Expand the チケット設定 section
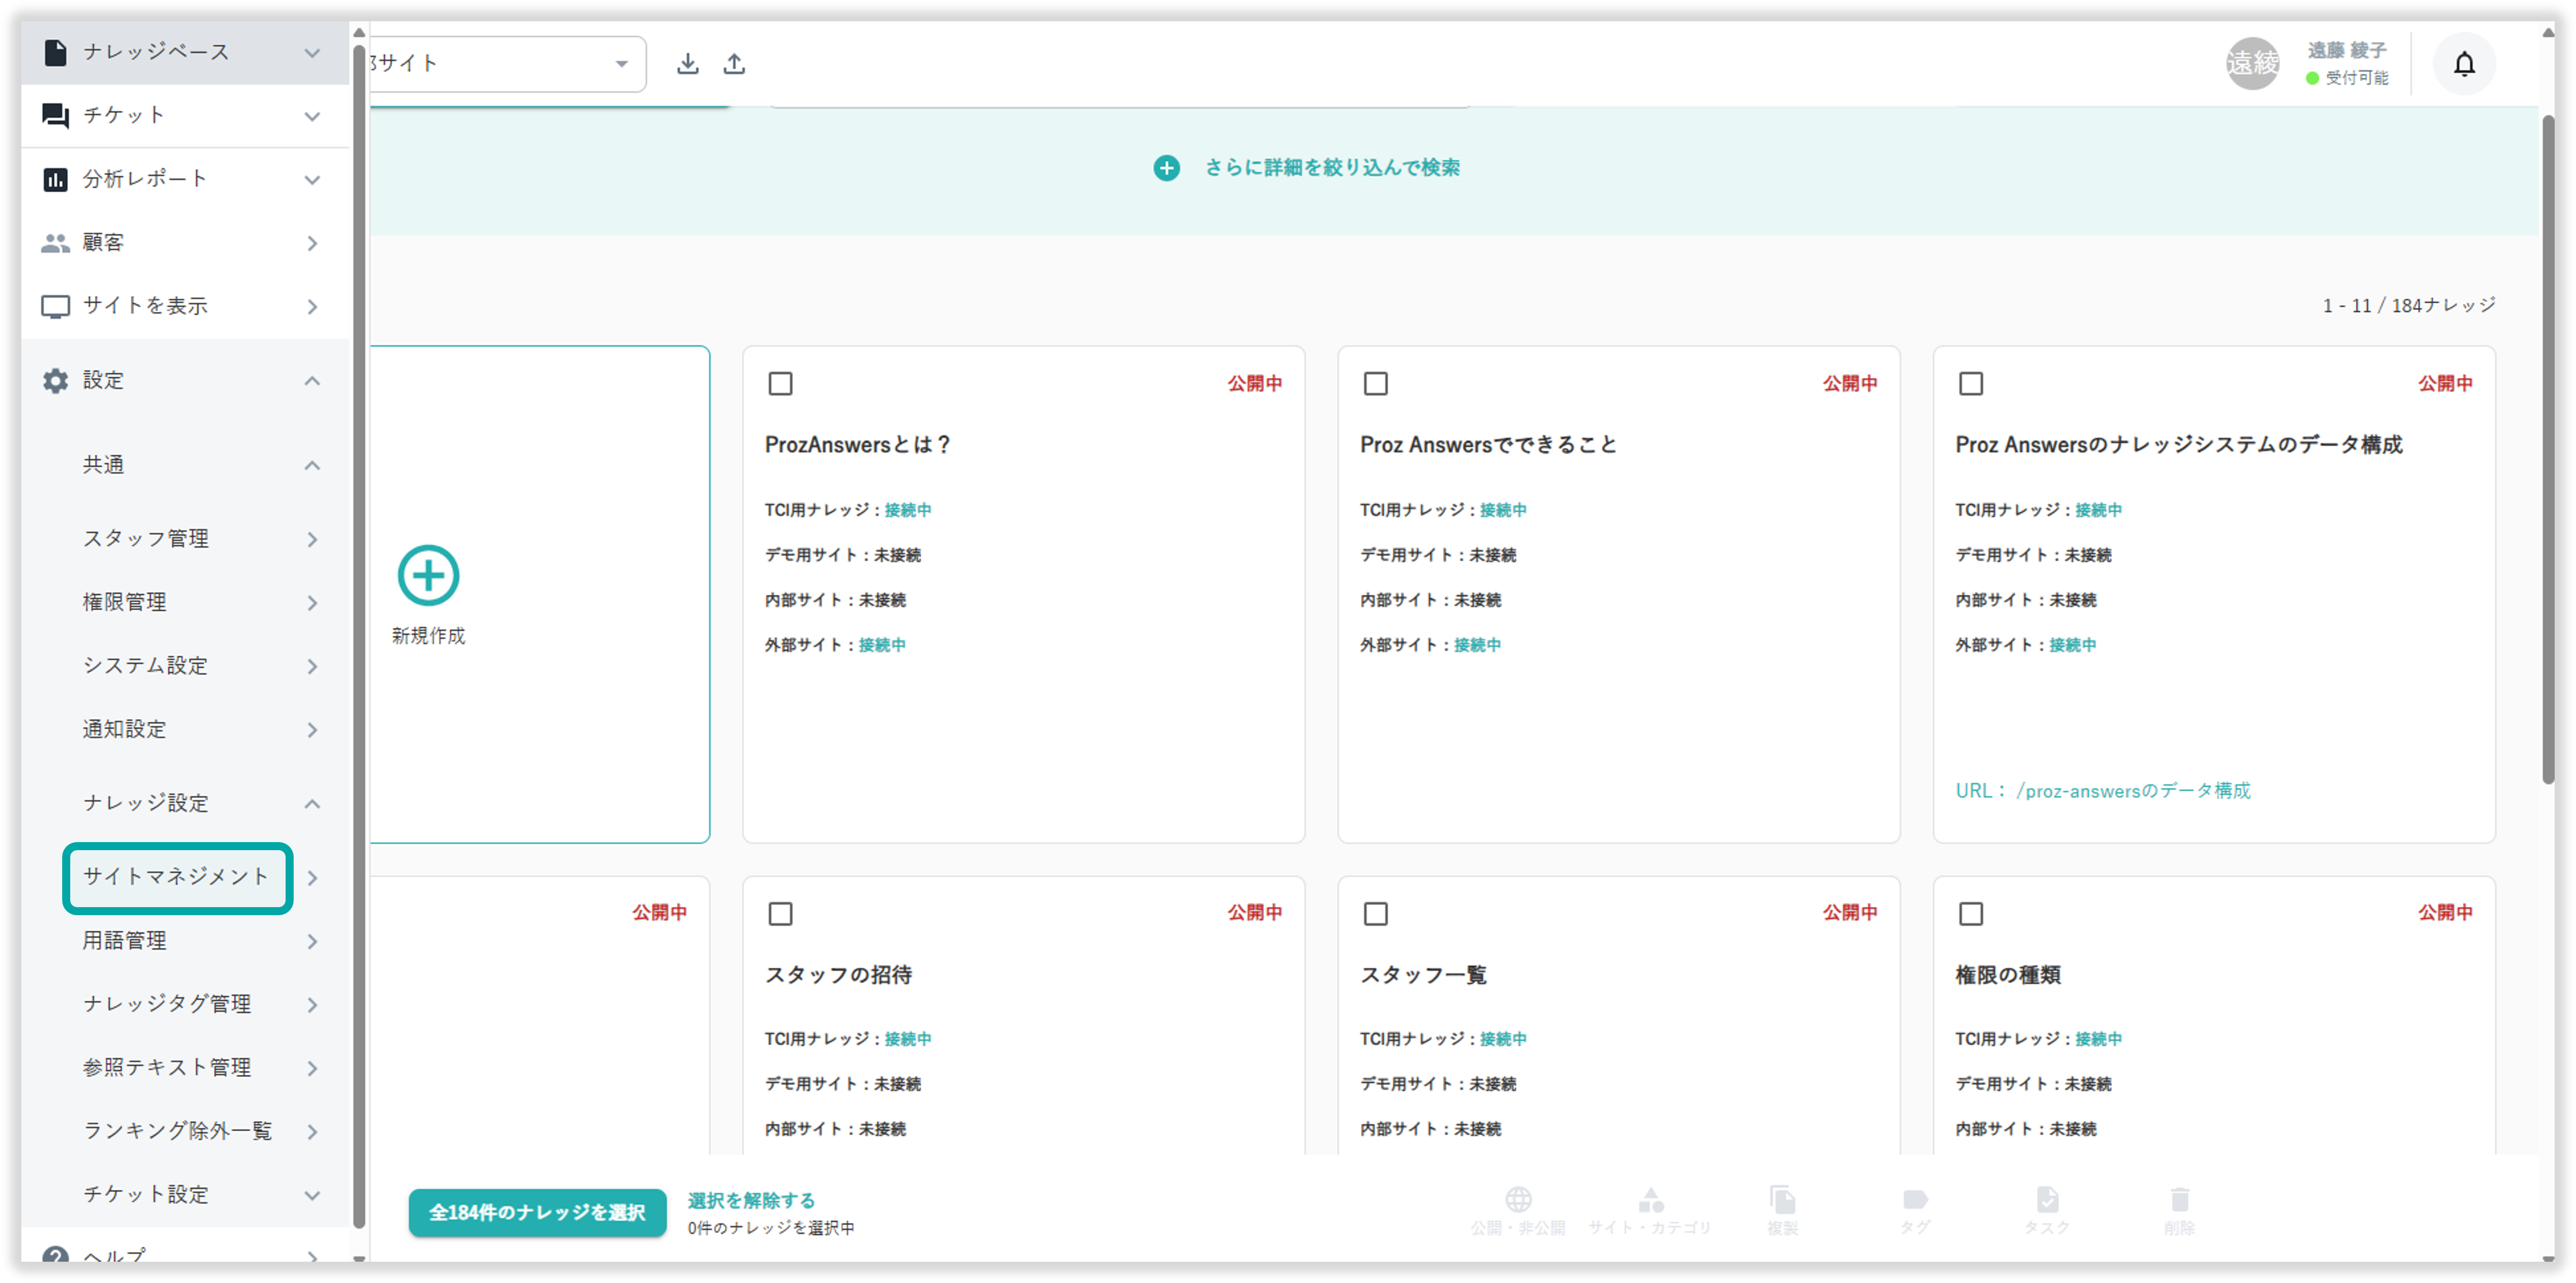Screen dimensions: 2576x1283 [x=312, y=1195]
